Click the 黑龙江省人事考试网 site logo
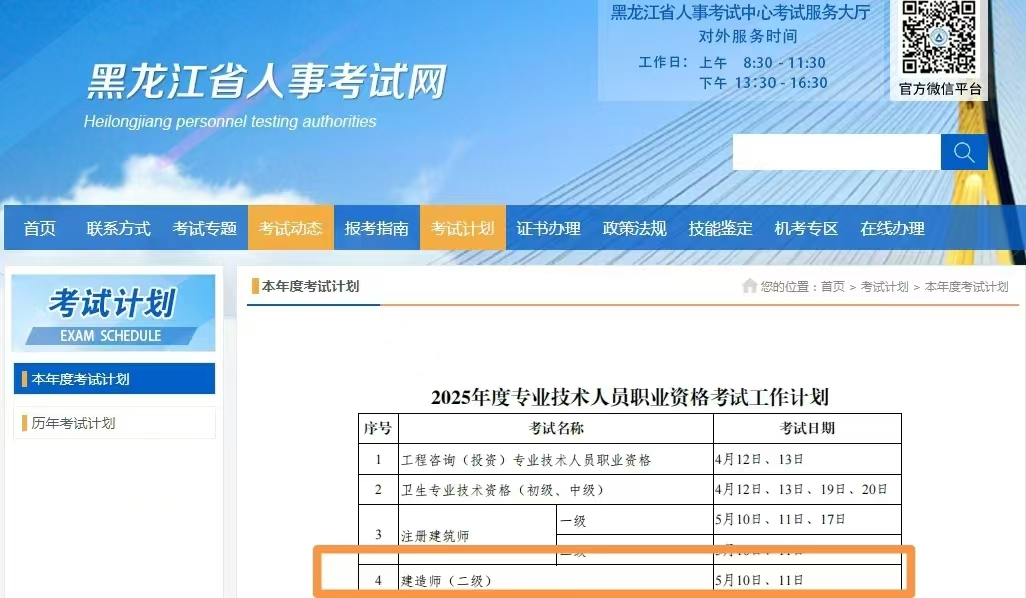 [x=266, y=82]
